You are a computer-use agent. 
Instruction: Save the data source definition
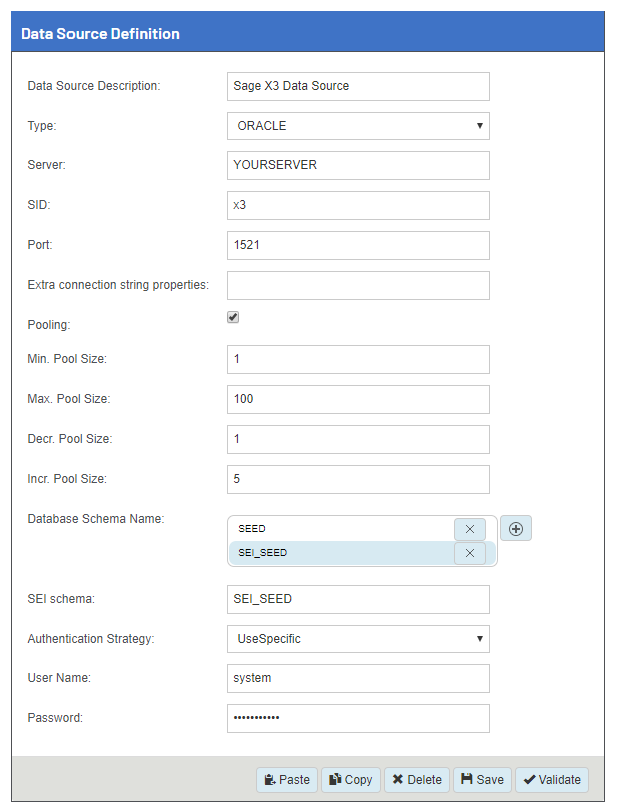(482, 780)
